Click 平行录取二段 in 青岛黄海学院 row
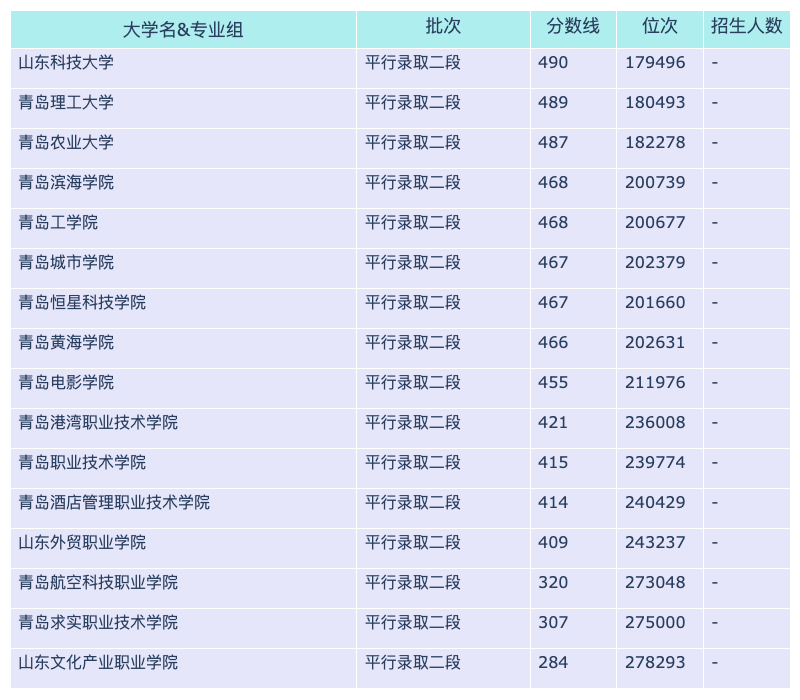This screenshot has width=800, height=700. [x=413, y=342]
